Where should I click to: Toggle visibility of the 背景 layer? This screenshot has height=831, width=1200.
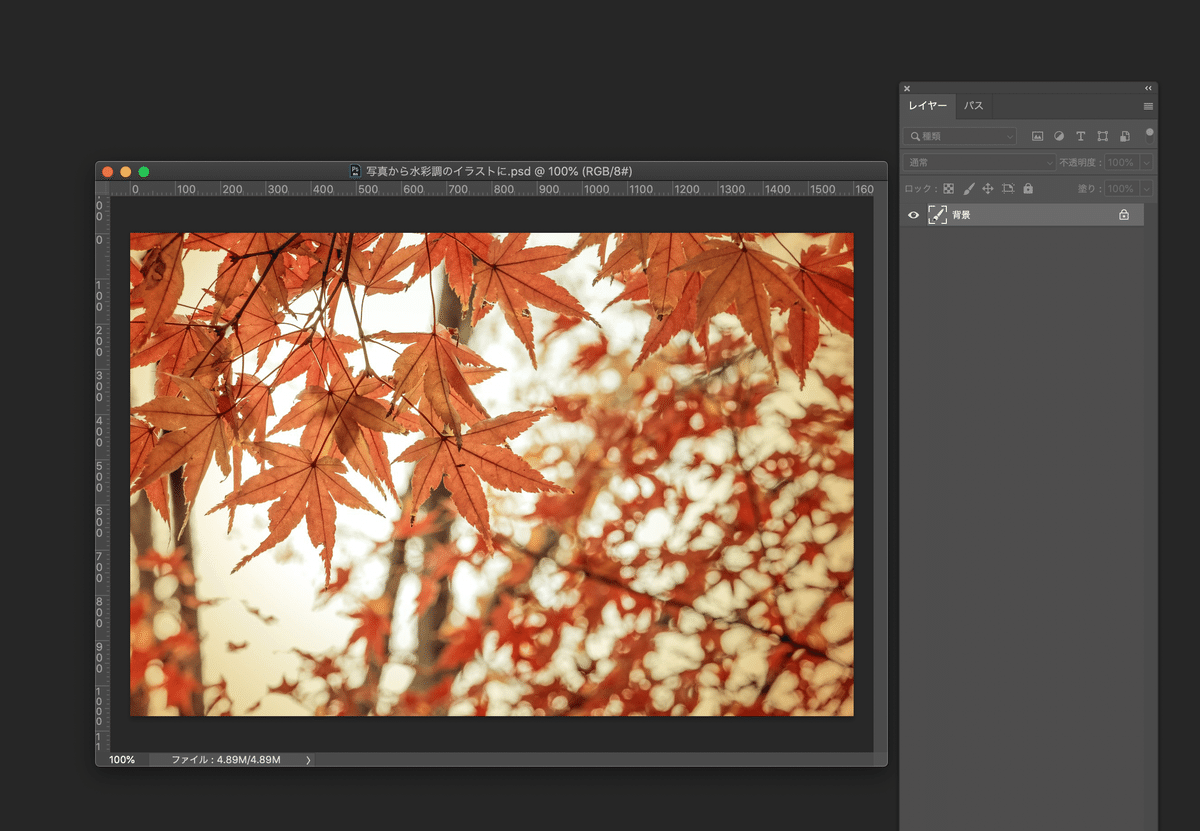pos(913,215)
